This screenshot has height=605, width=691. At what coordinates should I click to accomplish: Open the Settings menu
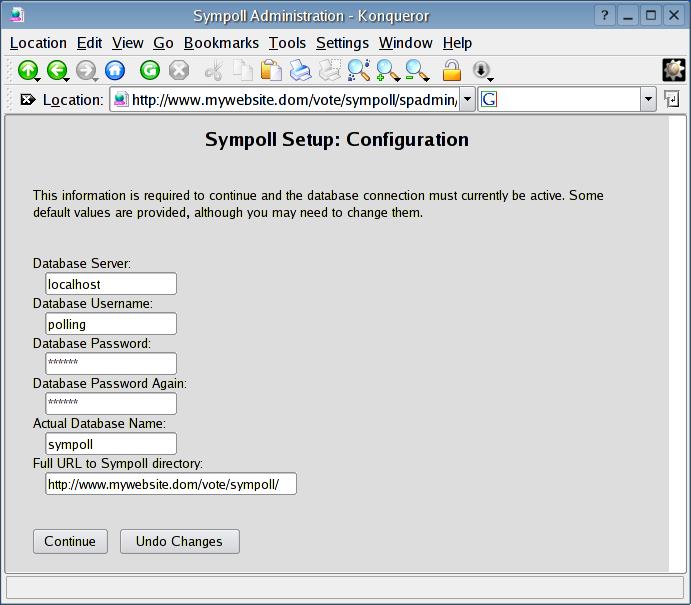[342, 43]
